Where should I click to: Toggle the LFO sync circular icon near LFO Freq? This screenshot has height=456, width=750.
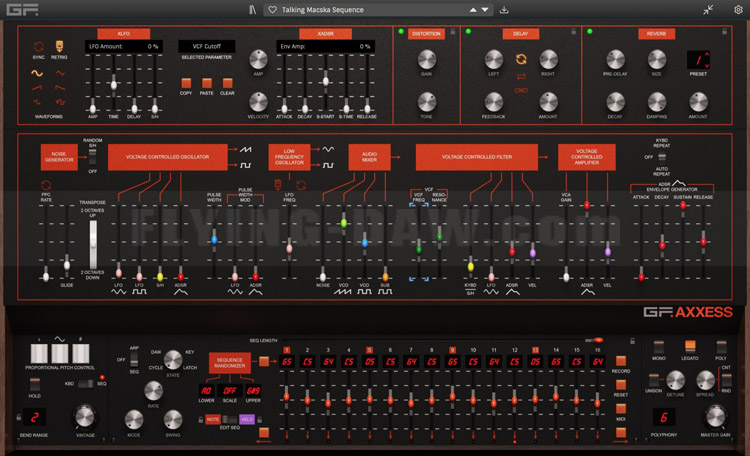[301, 185]
